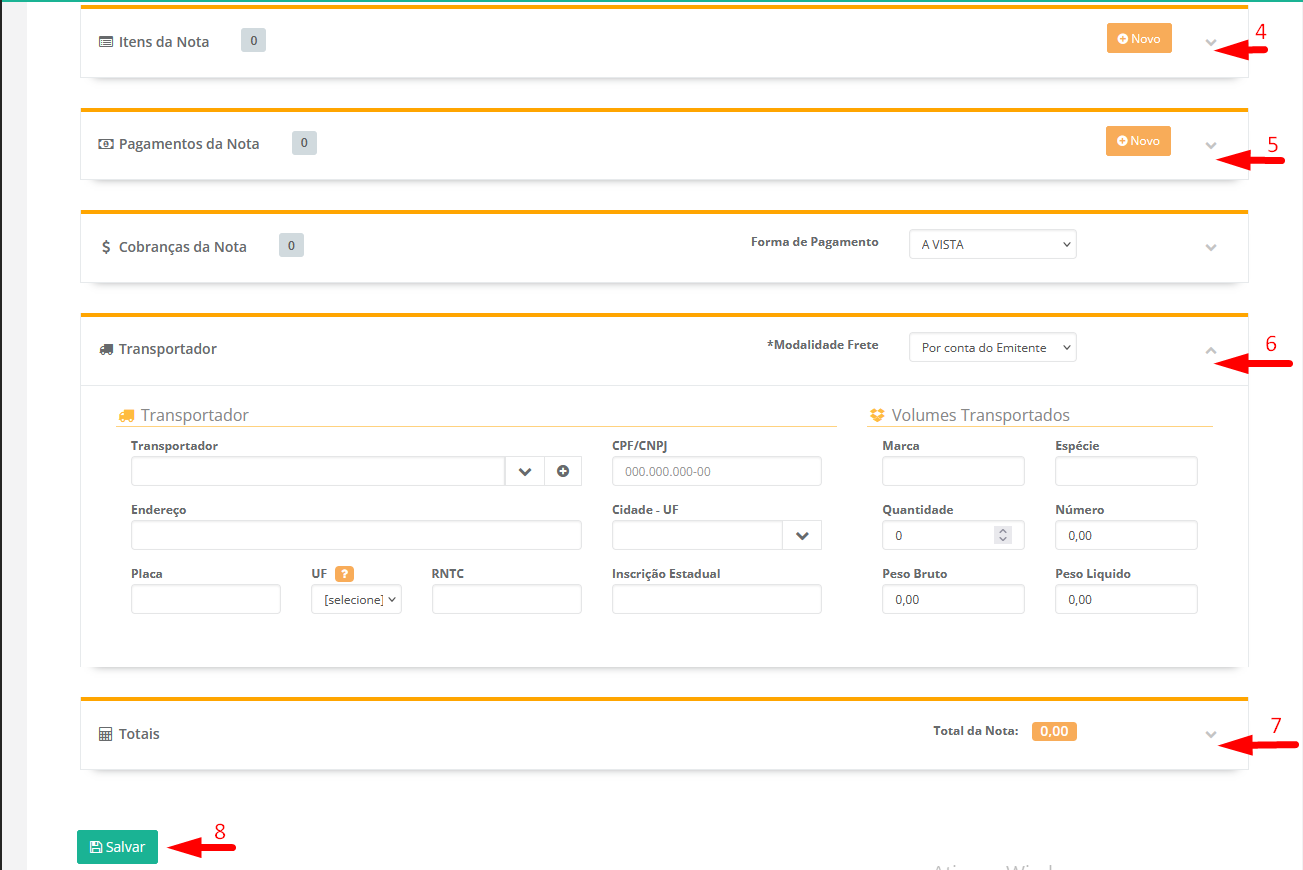The width and height of the screenshot is (1303, 870).
Task: Open the Modalidade Frete dropdown
Action: (x=992, y=347)
